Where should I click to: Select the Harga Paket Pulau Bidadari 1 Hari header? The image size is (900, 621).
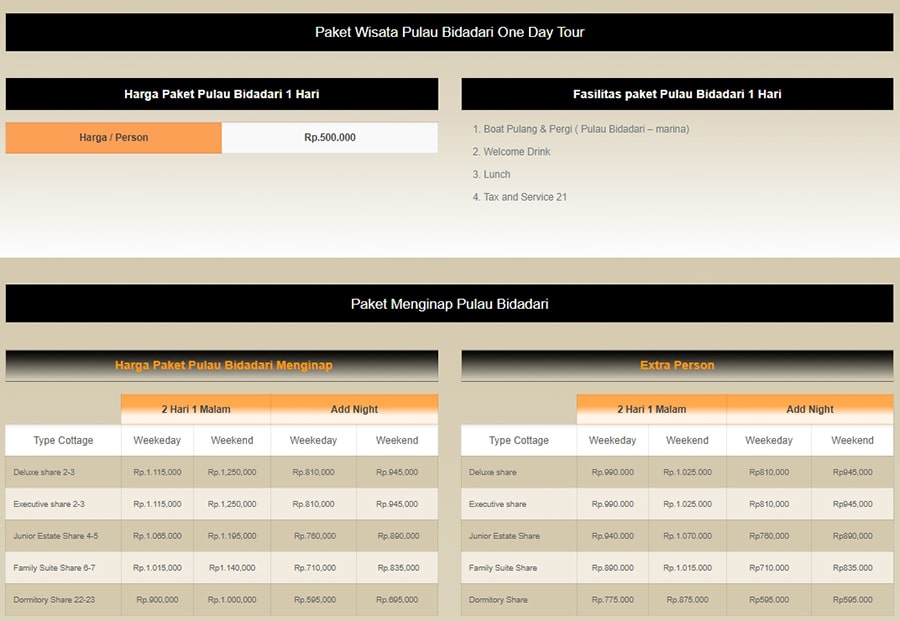[x=221, y=94]
